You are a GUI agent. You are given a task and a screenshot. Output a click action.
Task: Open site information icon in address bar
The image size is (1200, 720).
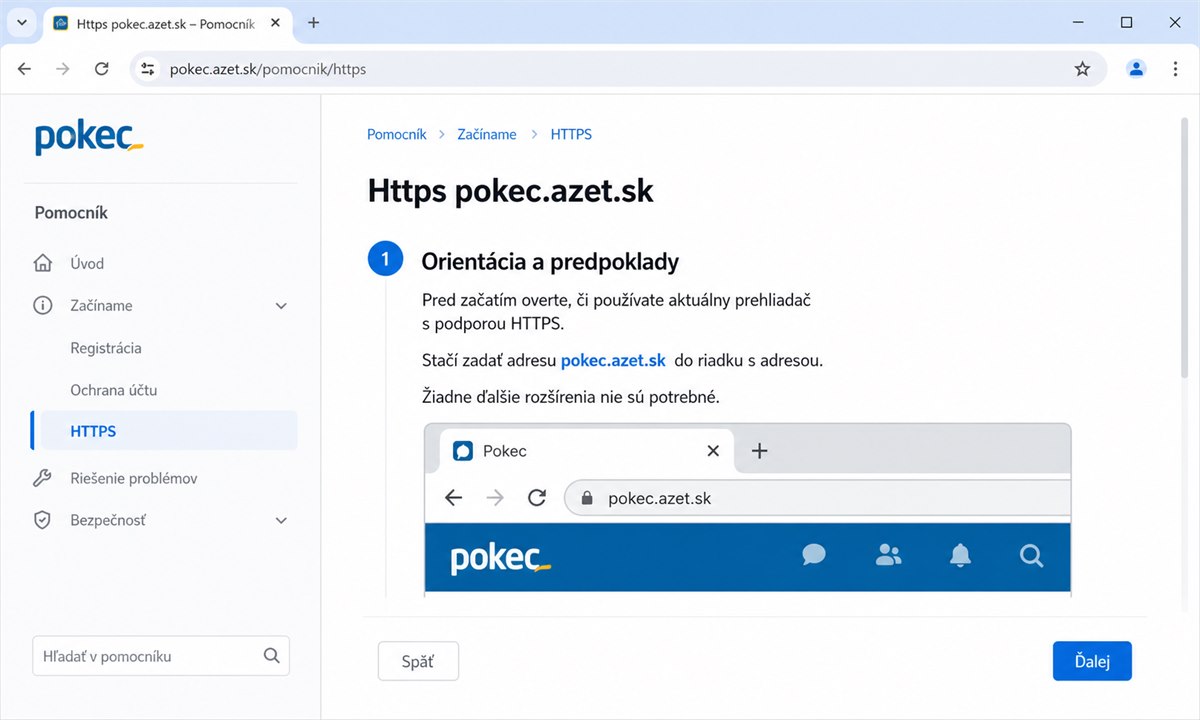tap(148, 69)
